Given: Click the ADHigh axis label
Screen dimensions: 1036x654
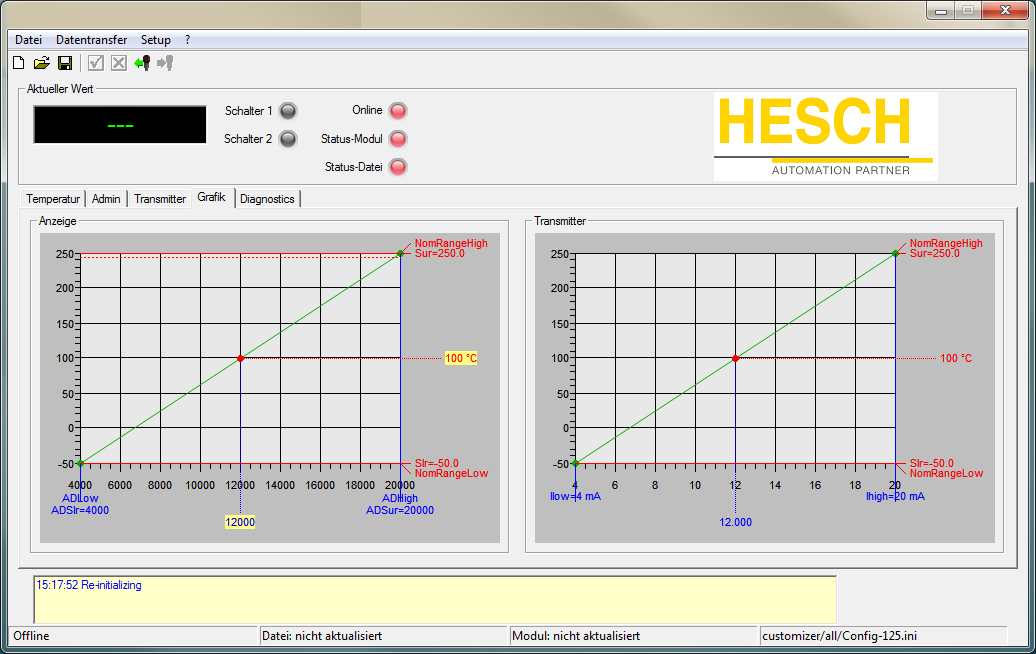Looking at the screenshot, I should (400, 498).
